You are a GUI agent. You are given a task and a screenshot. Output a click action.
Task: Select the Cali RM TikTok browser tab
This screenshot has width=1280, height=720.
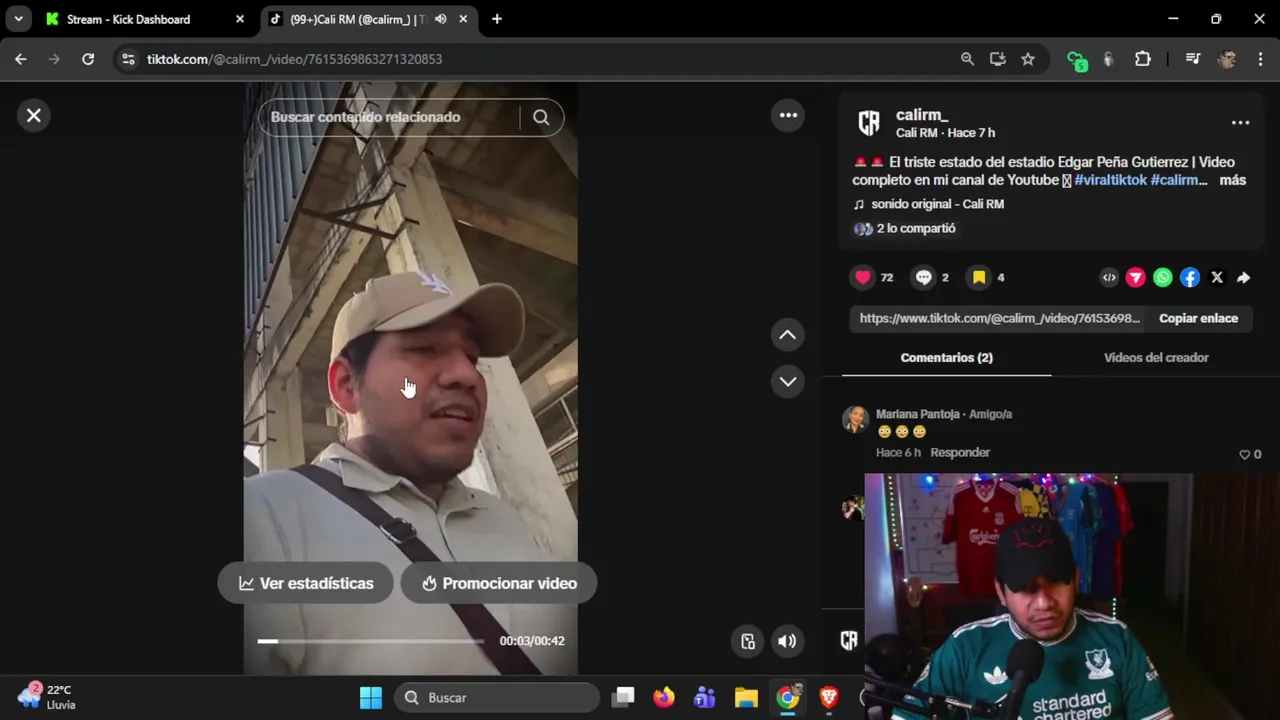[357, 19]
